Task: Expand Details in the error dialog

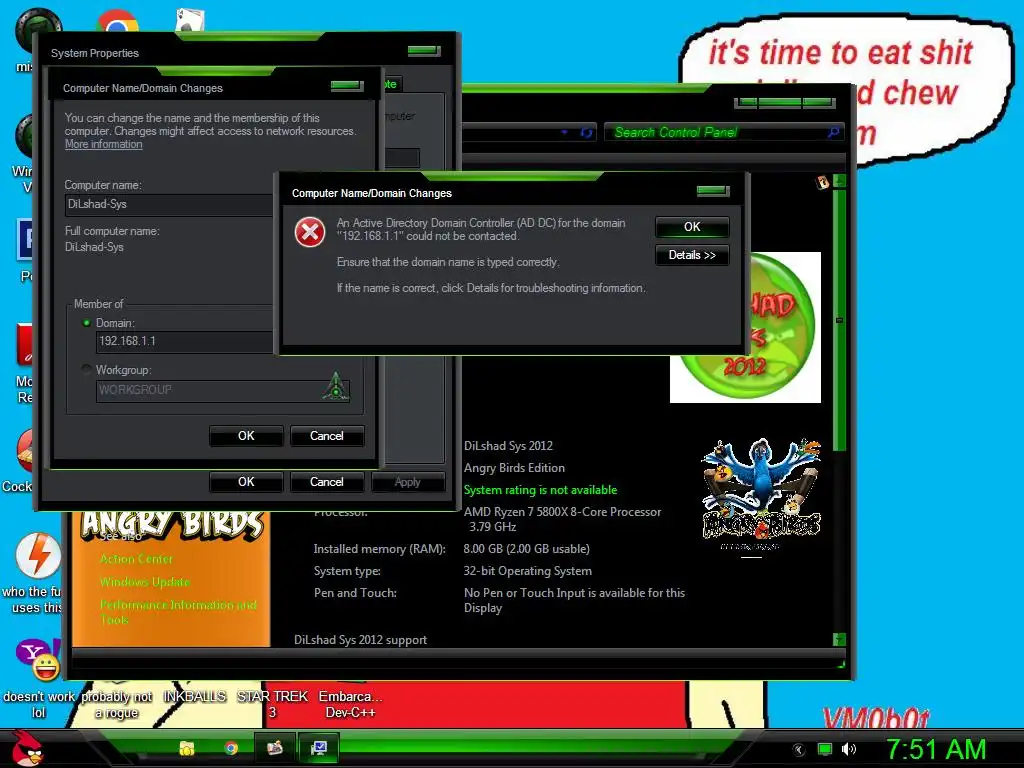Action: click(692, 255)
